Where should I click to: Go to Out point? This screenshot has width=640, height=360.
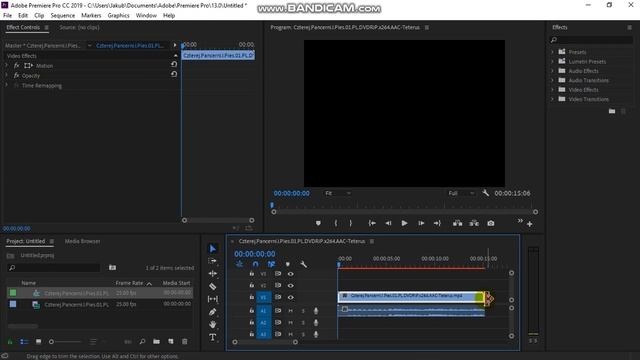pyautogui.click(x=437, y=223)
